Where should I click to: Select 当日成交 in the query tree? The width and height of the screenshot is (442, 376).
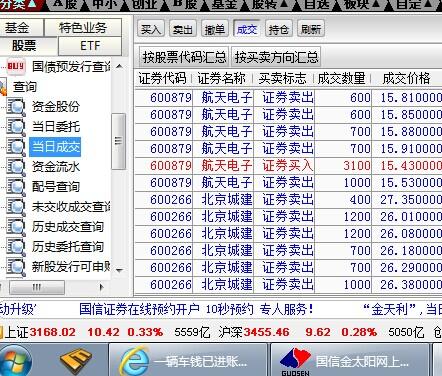pos(55,147)
